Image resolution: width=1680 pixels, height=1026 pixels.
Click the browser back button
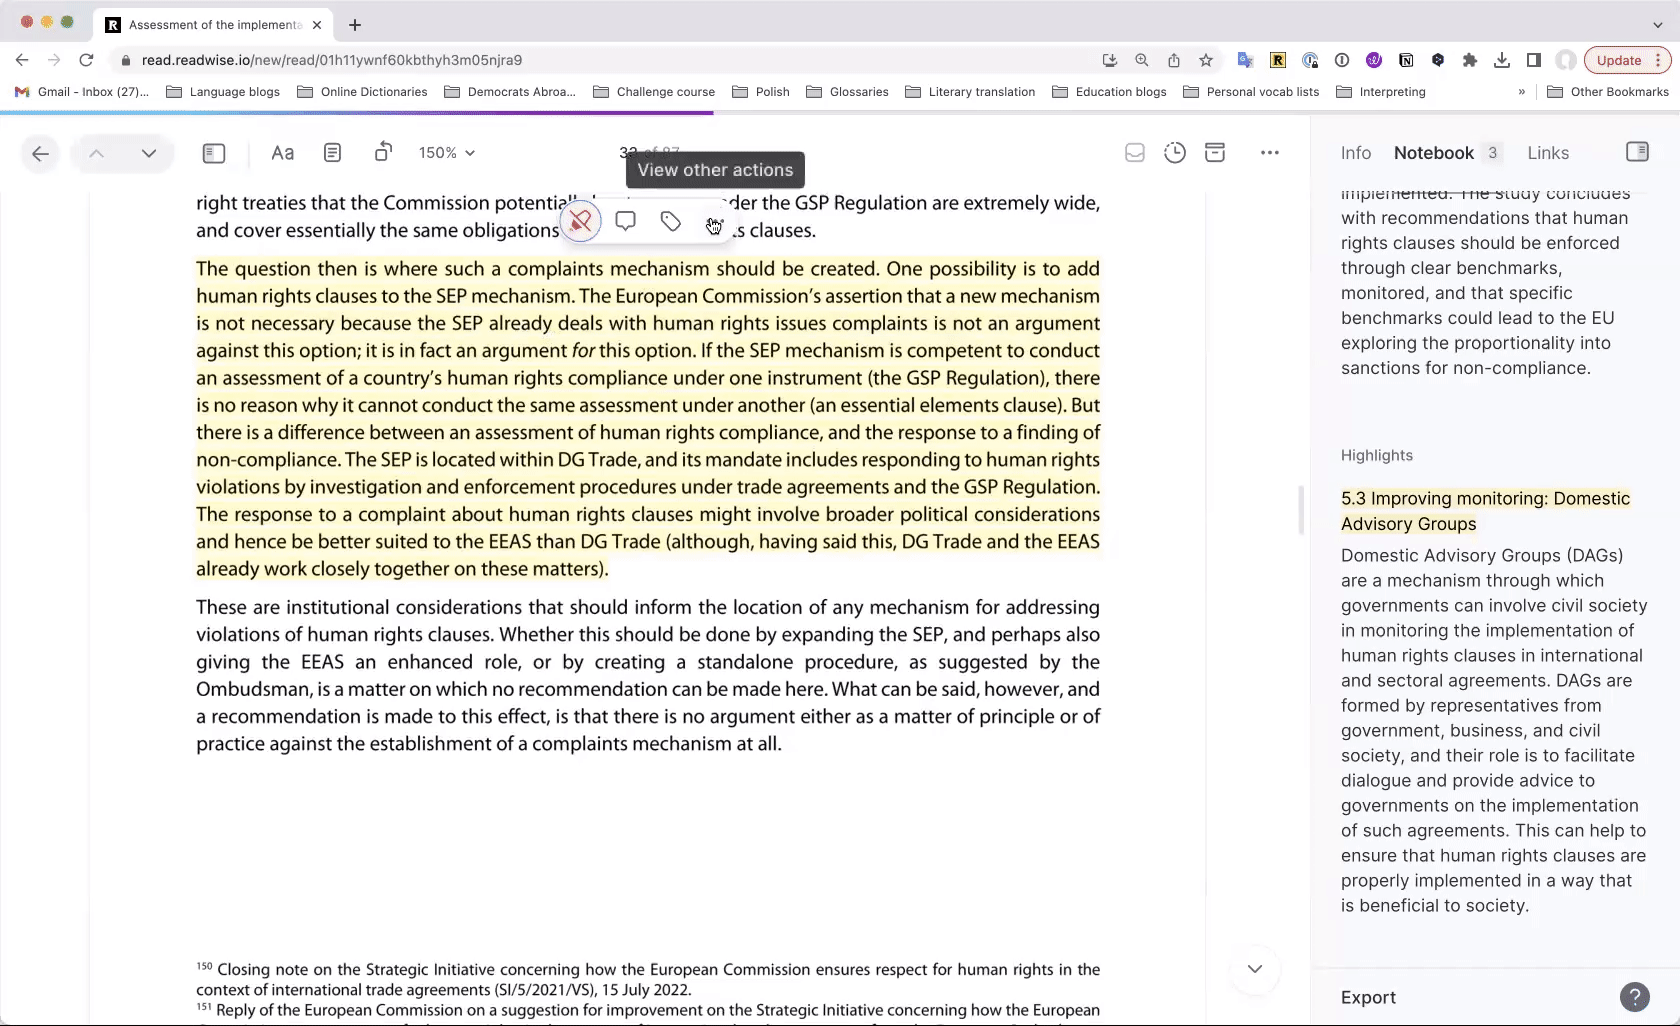(x=22, y=60)
